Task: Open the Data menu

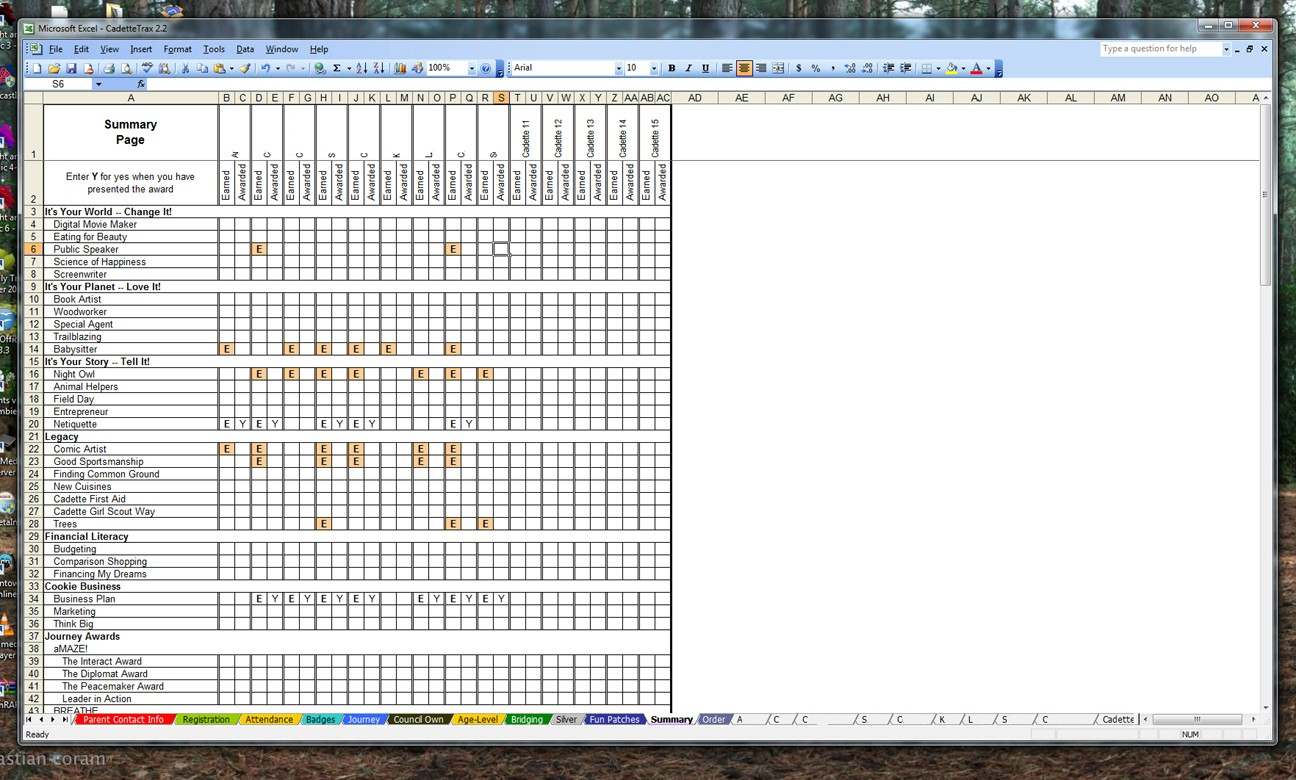Action: tap(245, 49)
